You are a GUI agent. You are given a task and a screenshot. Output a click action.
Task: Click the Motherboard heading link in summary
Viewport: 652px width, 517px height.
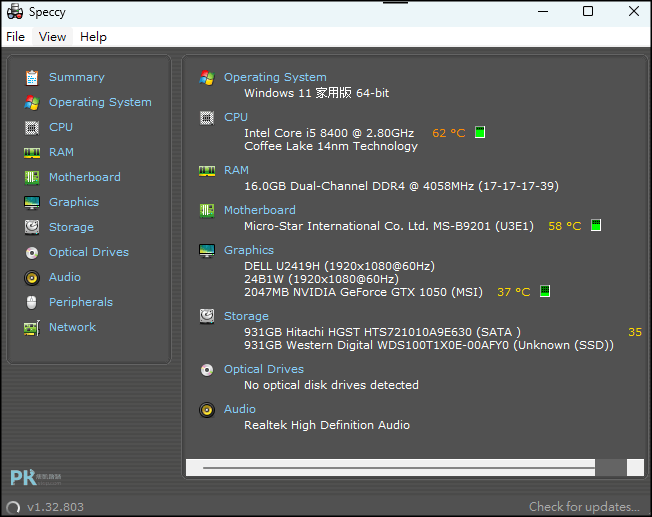click(x=260, y=210)
